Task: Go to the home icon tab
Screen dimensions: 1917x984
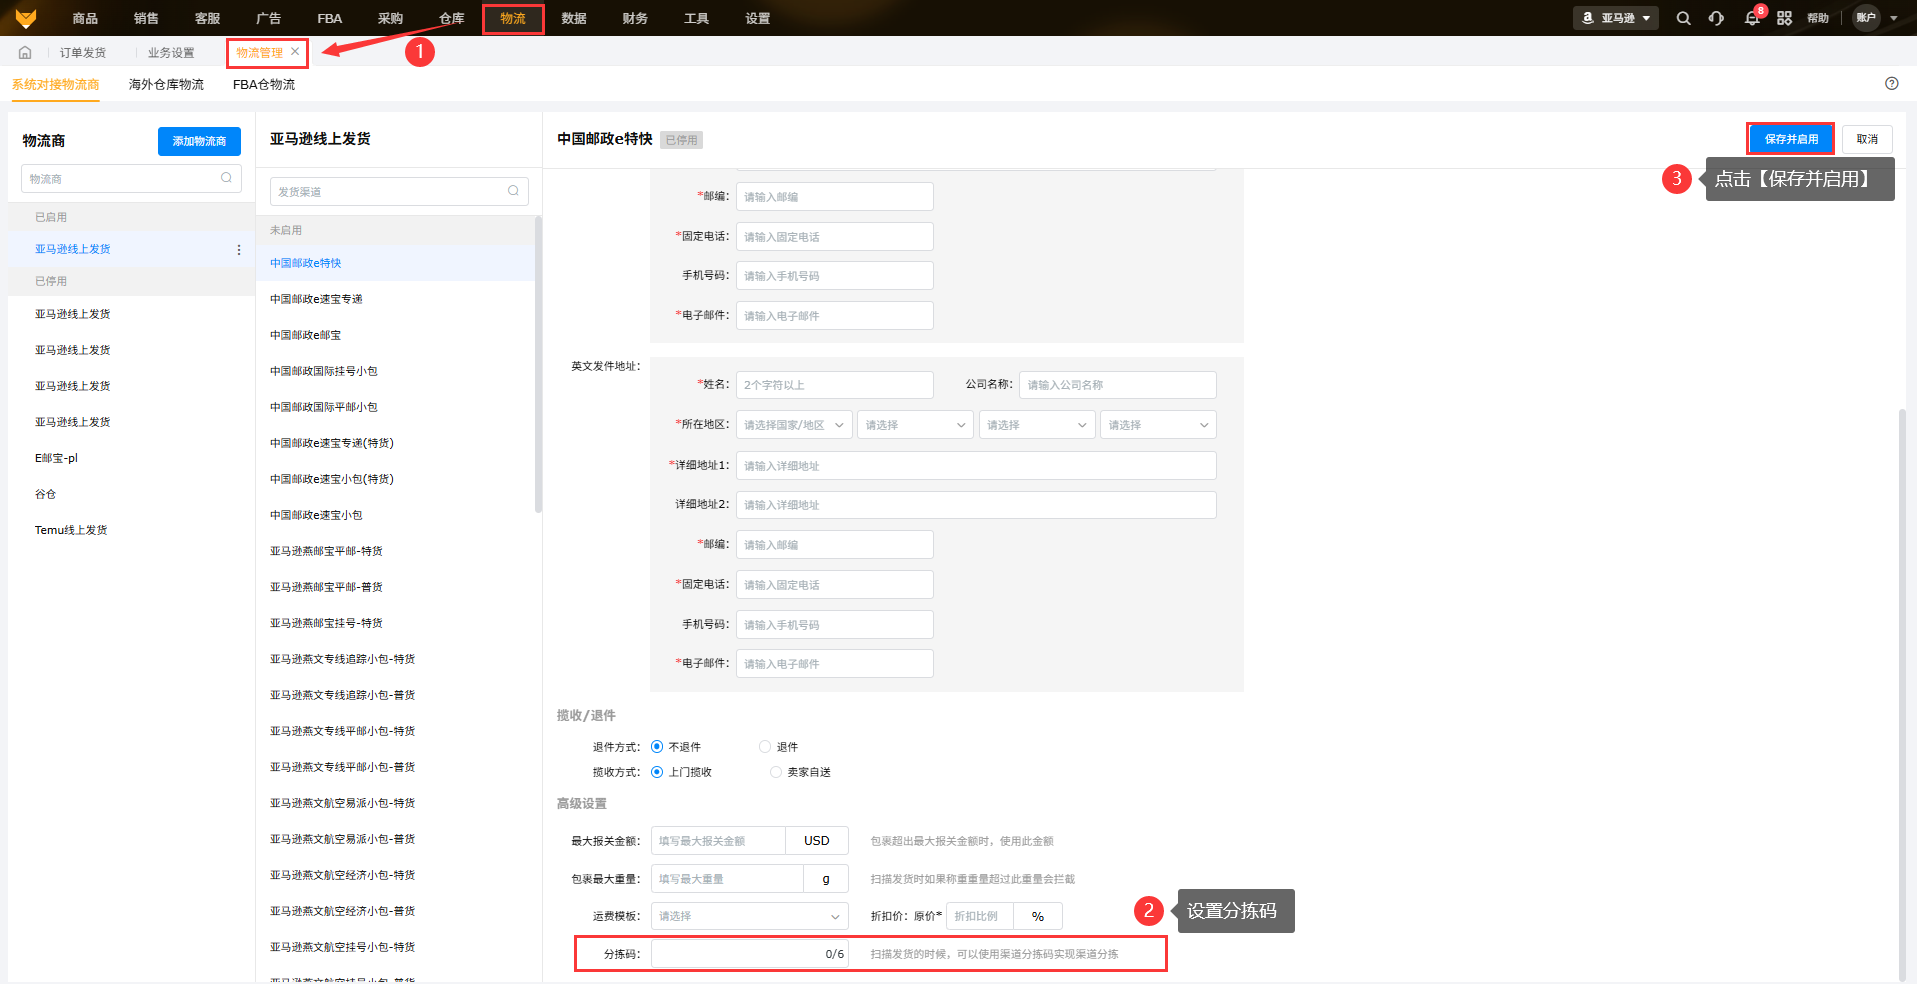Action: click(25, 52)
